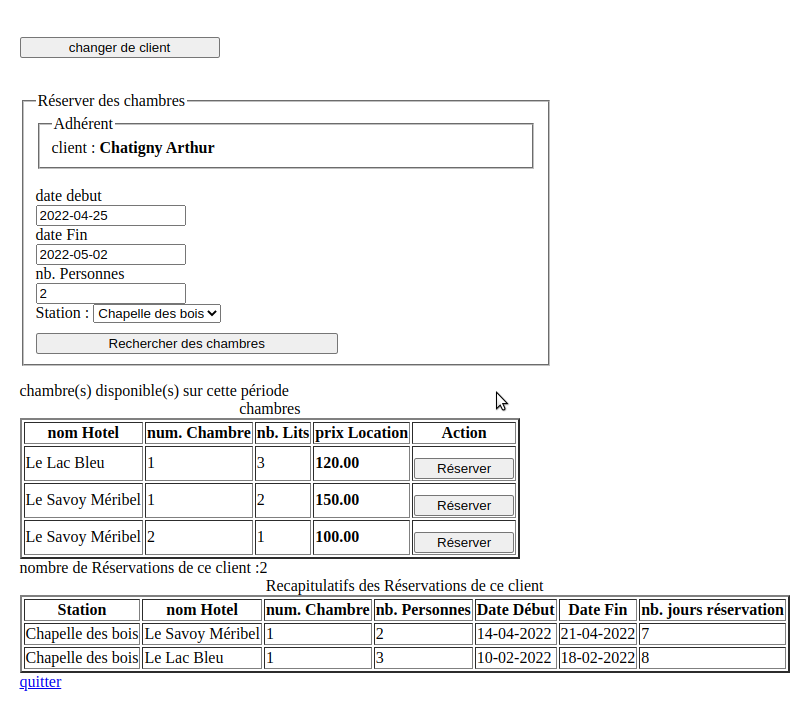
Task: Click the 'Action' column header
Action: point(463,433)
